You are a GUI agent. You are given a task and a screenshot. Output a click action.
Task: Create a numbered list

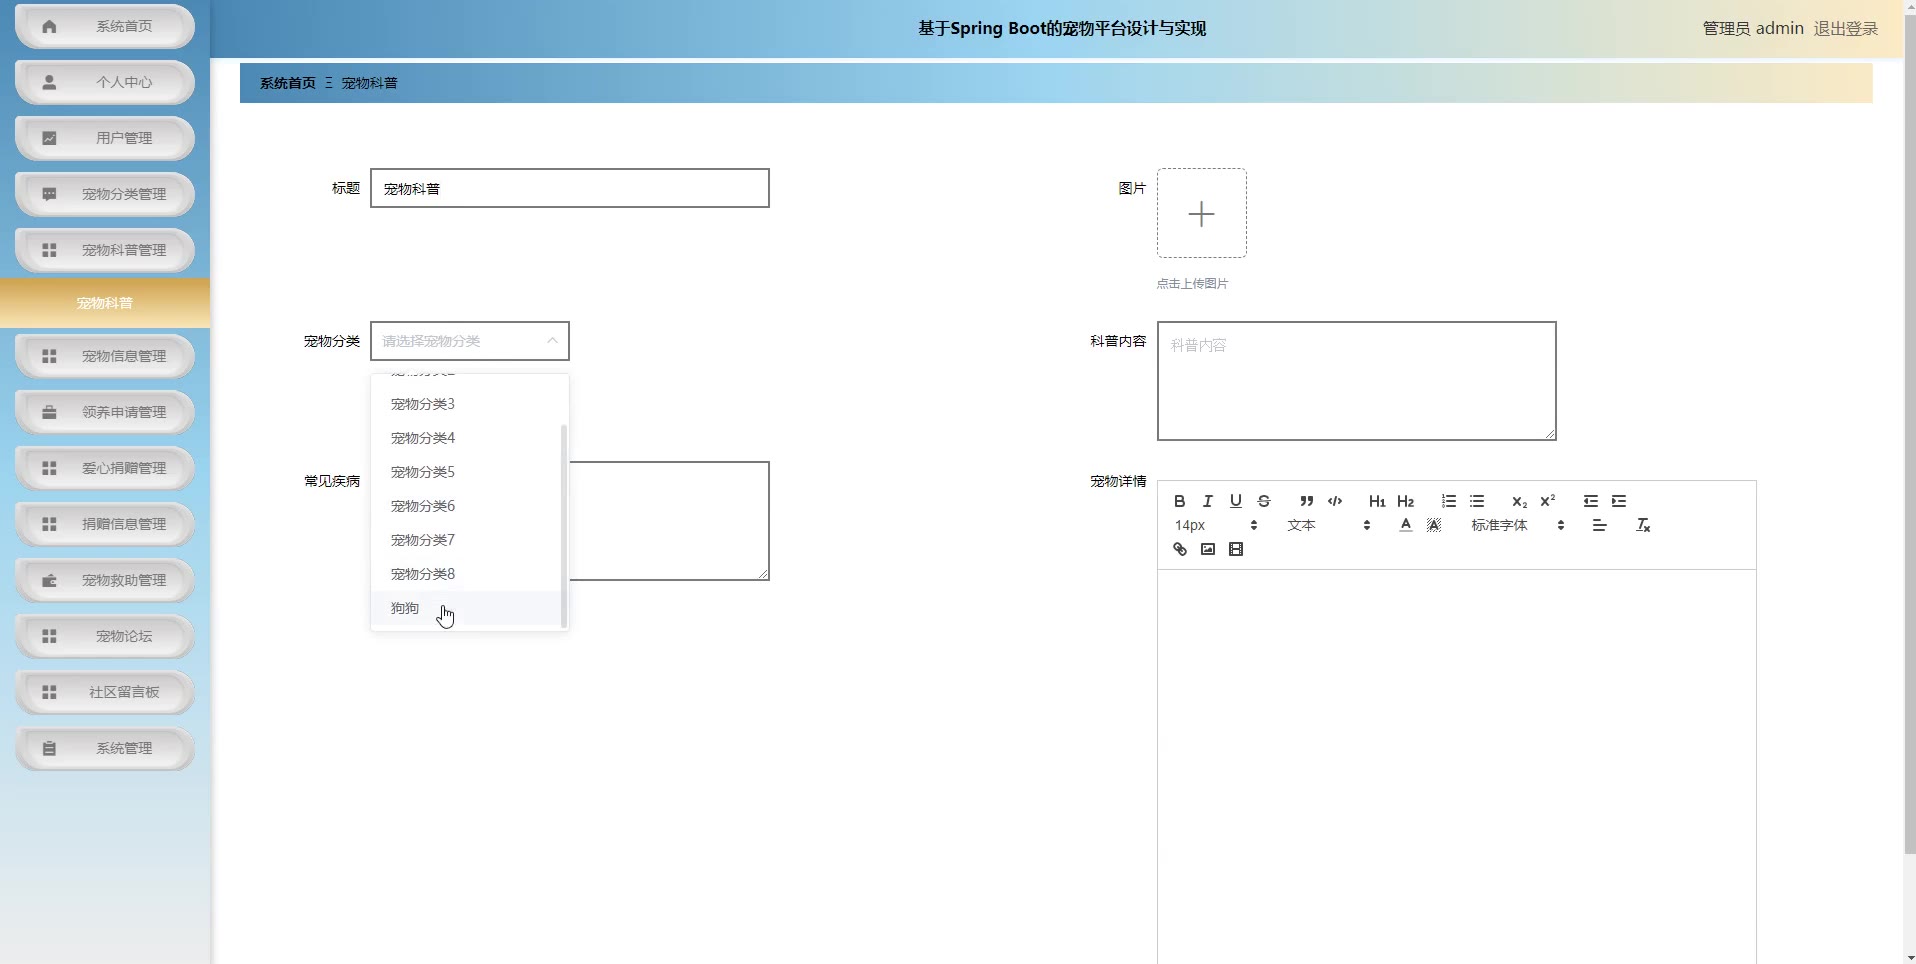coord(1448,501)
